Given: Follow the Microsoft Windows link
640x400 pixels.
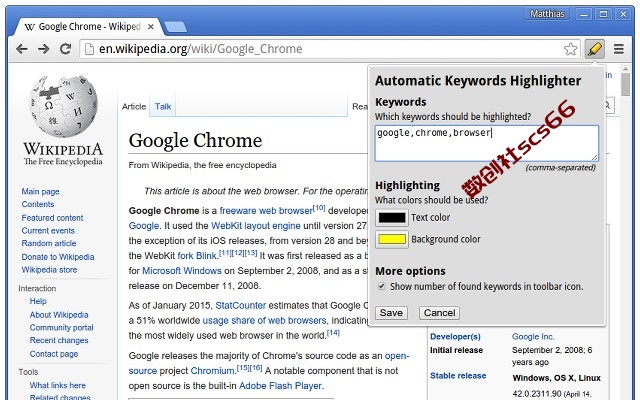Looking at the screenshot, I should click(182, 271).
